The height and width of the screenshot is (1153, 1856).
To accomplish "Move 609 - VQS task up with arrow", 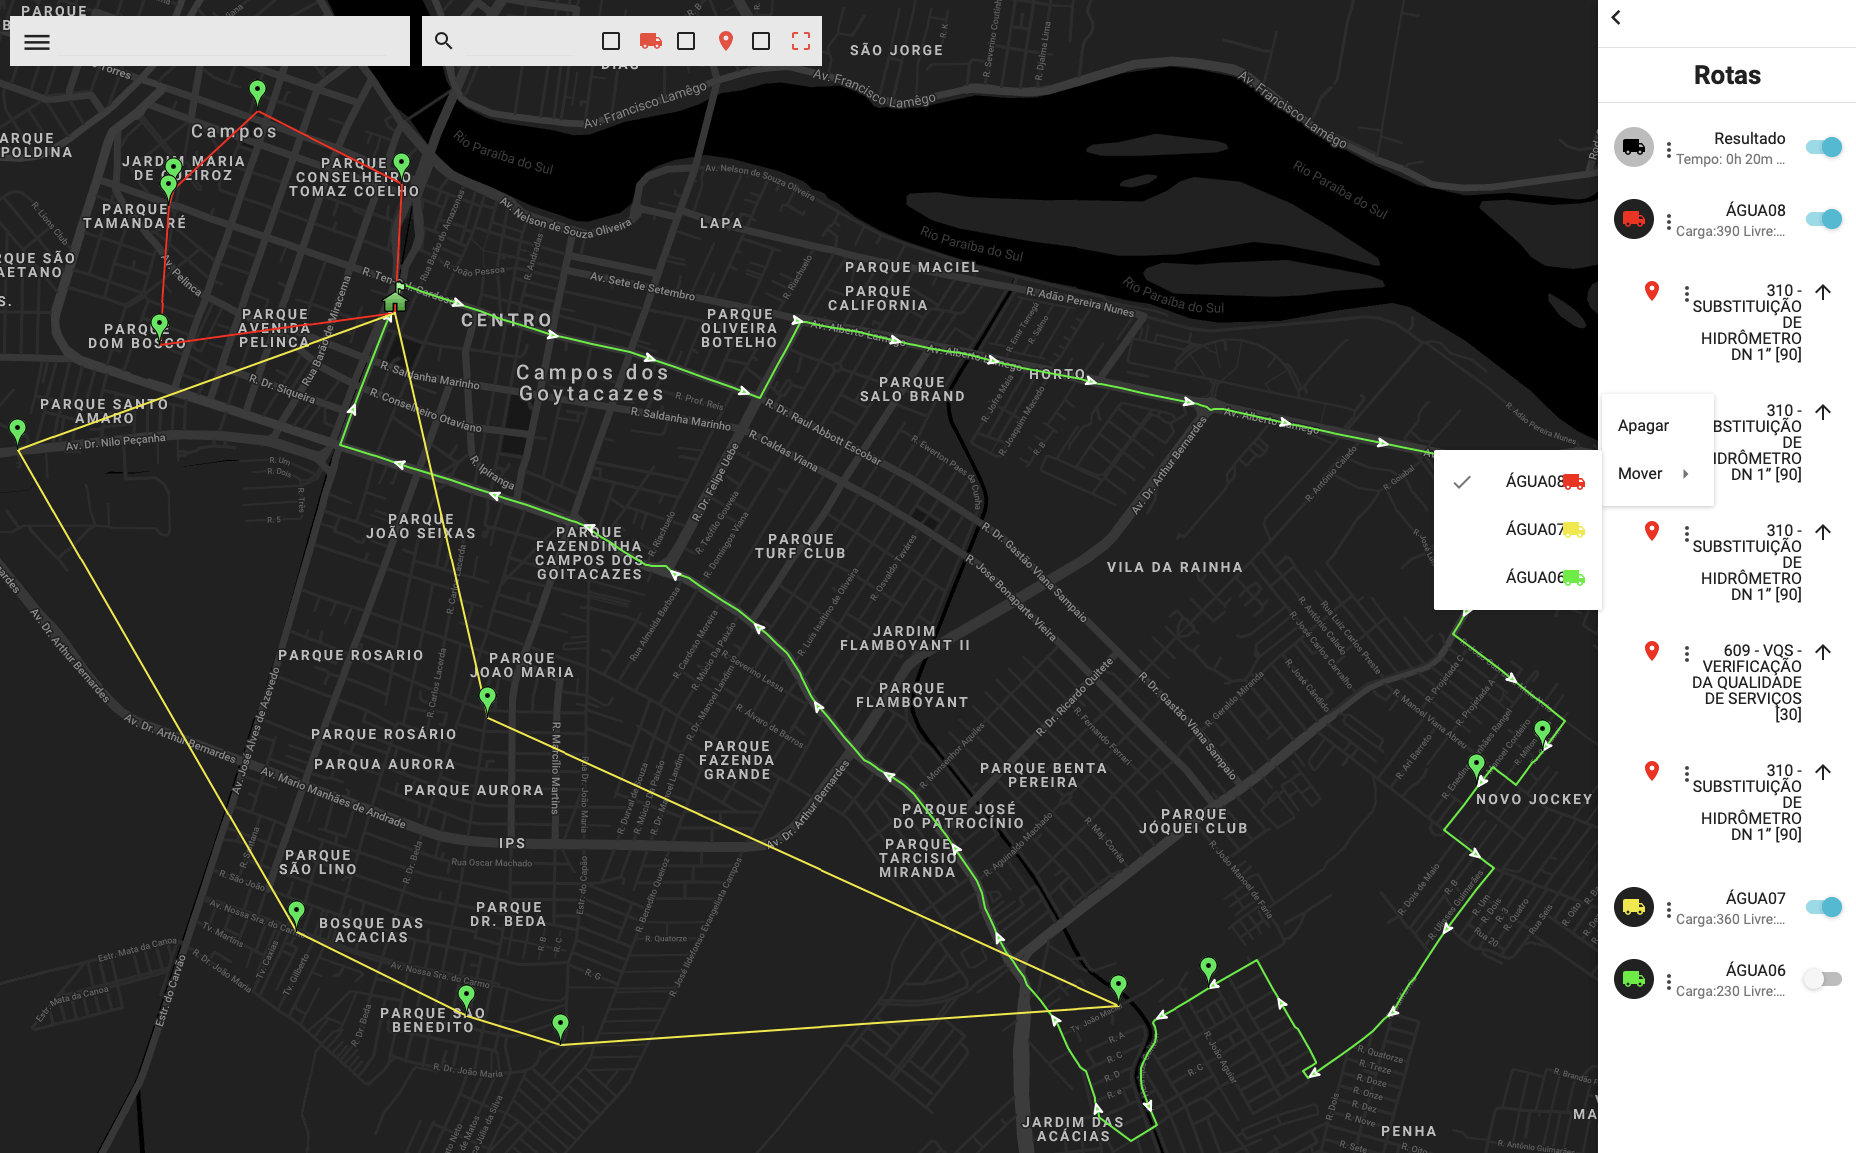I will [1823, 652].
